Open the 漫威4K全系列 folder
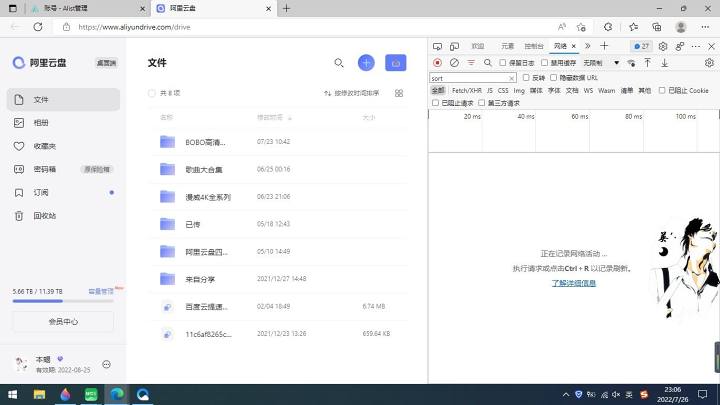720x405 pixels. [278, 197]
